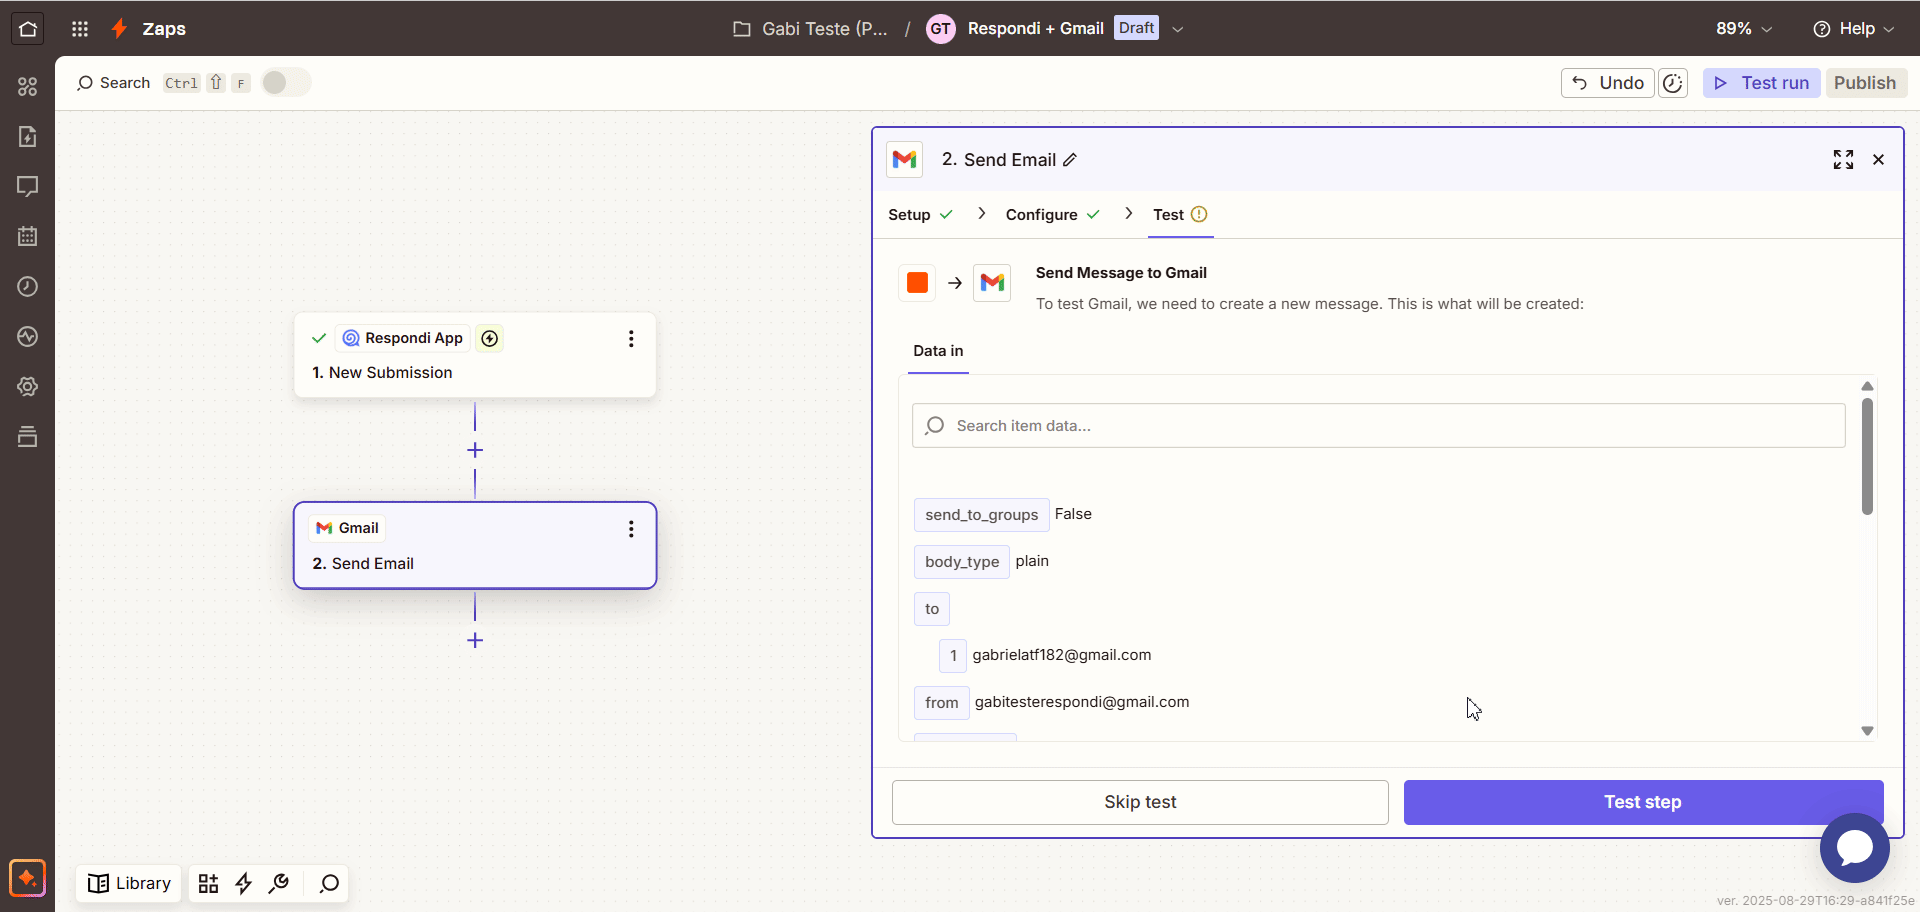Screen dimensions: 1920x912
Task: Switch to the Setup tab
Action: coord(920,215)
